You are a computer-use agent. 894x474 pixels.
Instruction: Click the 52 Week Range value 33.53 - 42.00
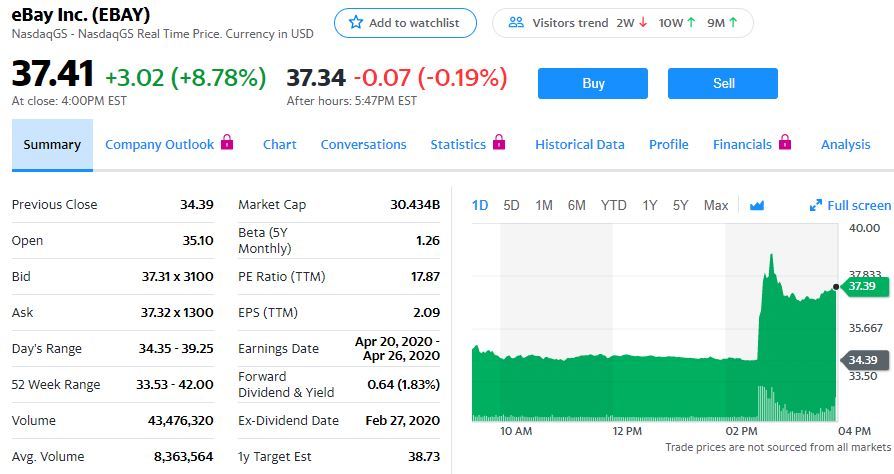click(x=175, y=384)
